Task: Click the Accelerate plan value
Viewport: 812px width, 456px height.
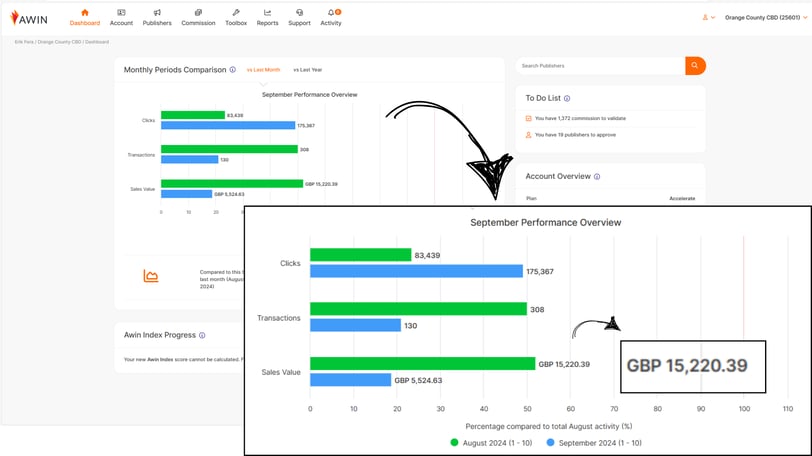Action: (x=682, y=199)
